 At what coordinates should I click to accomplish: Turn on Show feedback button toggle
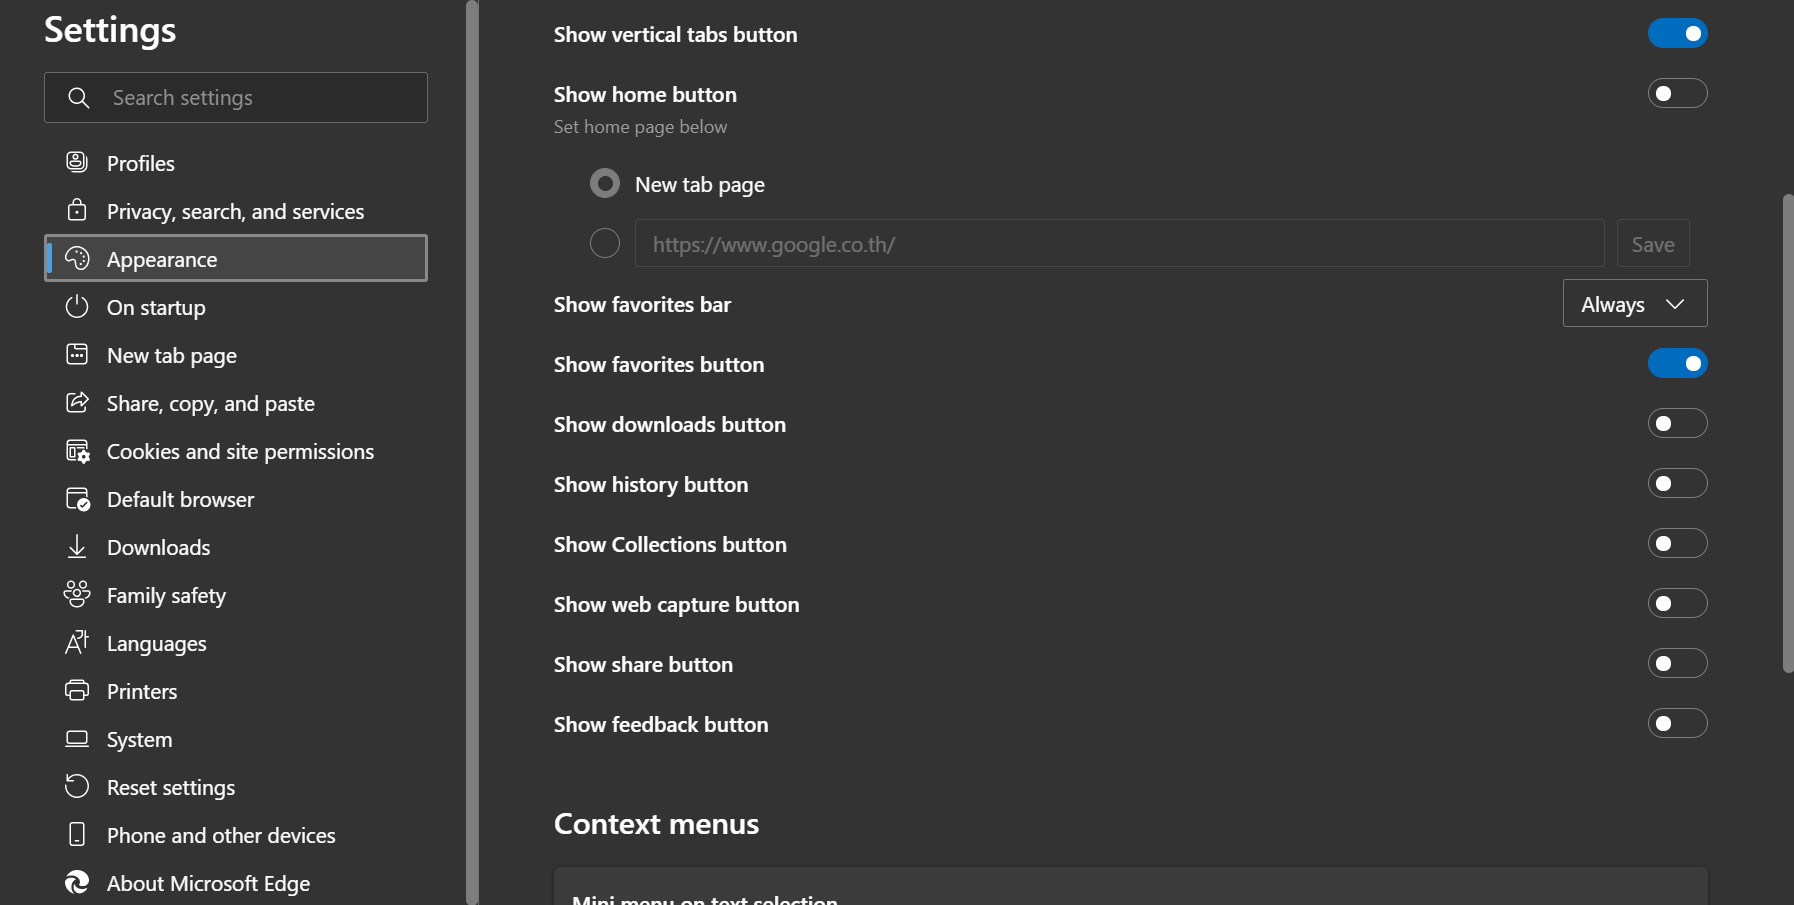(x=1677, y=723)
